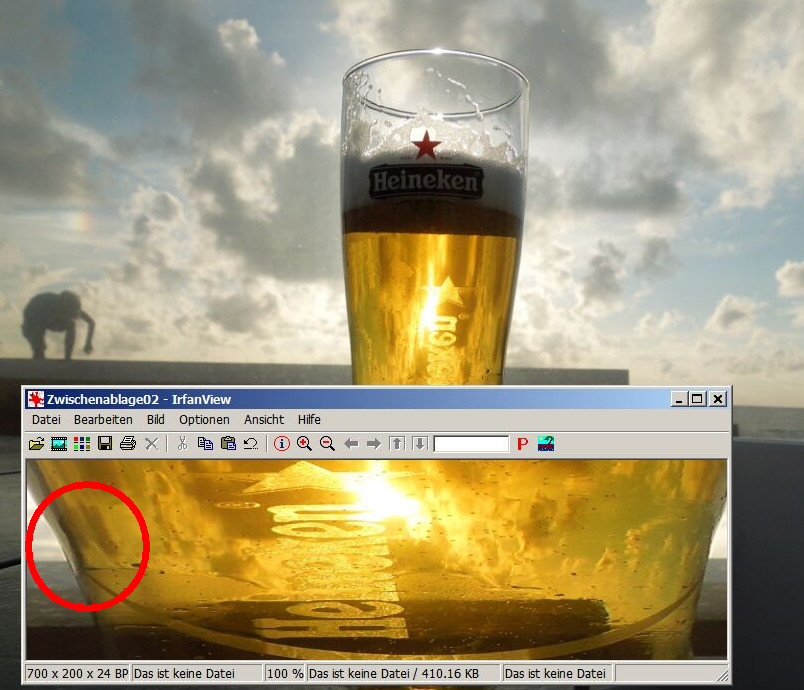Start the slideshow from the filmstrip icon
The width and height of the screenshot is (804, 690).
coord(59,443)
